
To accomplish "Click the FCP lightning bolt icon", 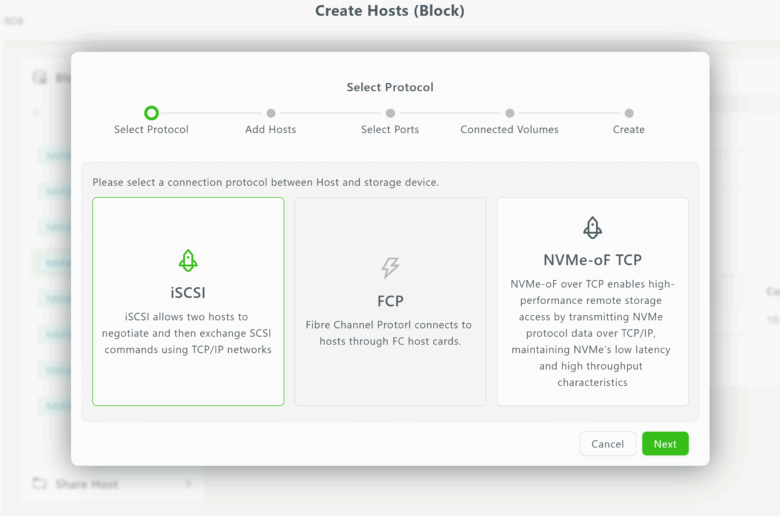I will (x=390, y=267).
